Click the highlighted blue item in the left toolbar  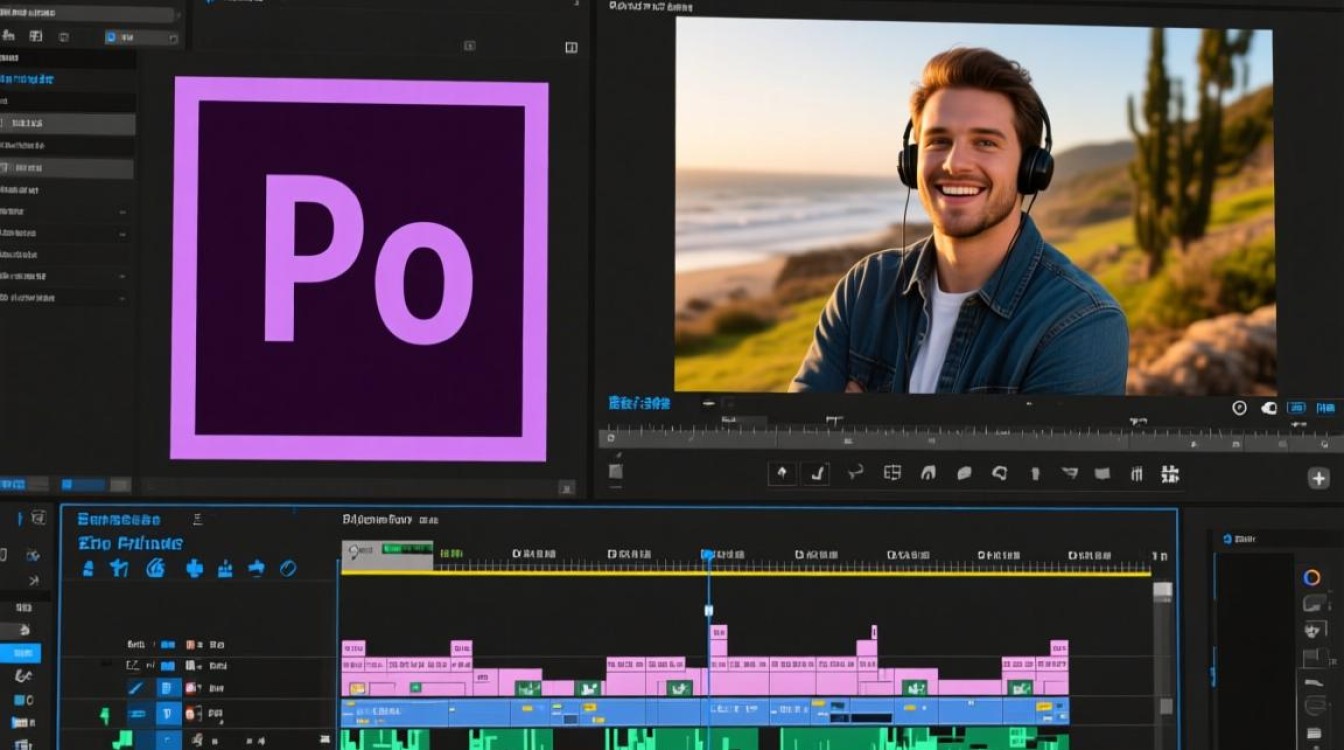click(x=21, y=653)
